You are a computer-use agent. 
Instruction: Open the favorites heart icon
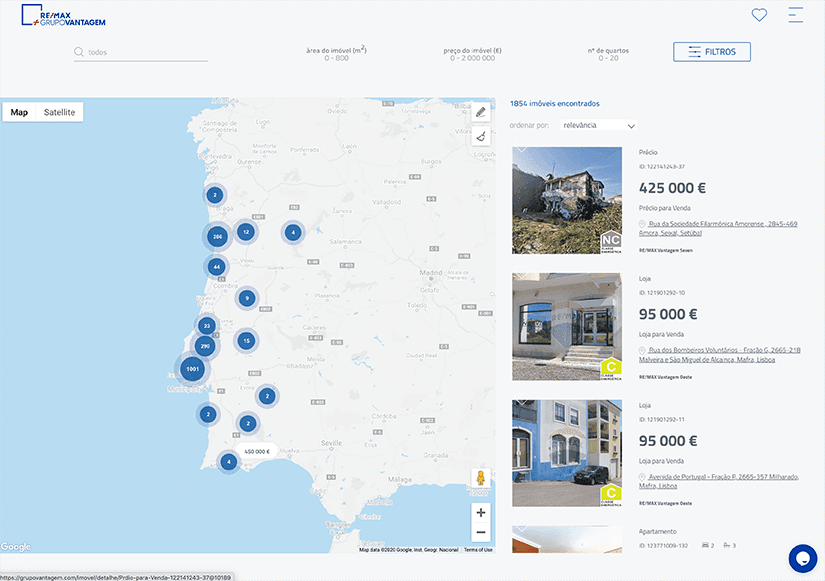pos(759,14)
